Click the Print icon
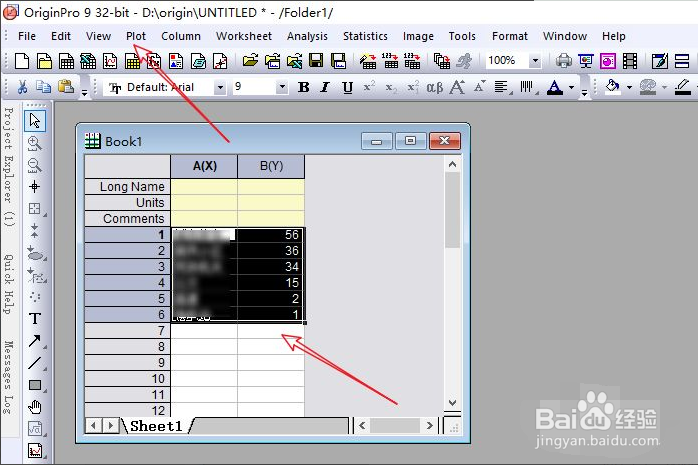 (564, 61)
